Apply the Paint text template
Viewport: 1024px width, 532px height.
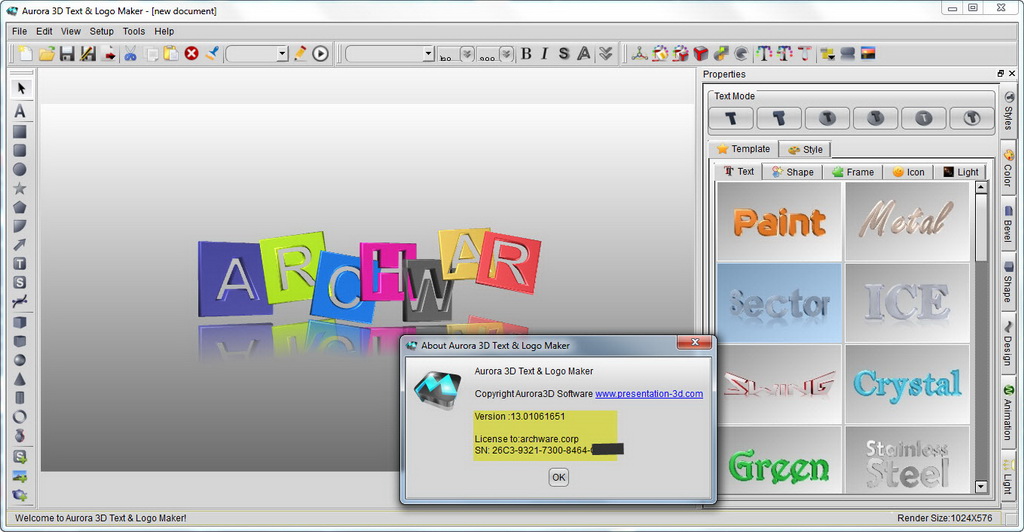point(779,221)
